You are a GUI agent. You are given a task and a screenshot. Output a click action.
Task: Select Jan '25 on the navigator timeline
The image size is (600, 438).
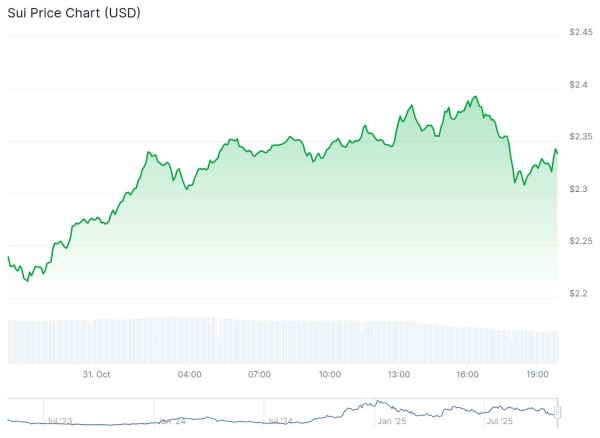click(390, 422)
